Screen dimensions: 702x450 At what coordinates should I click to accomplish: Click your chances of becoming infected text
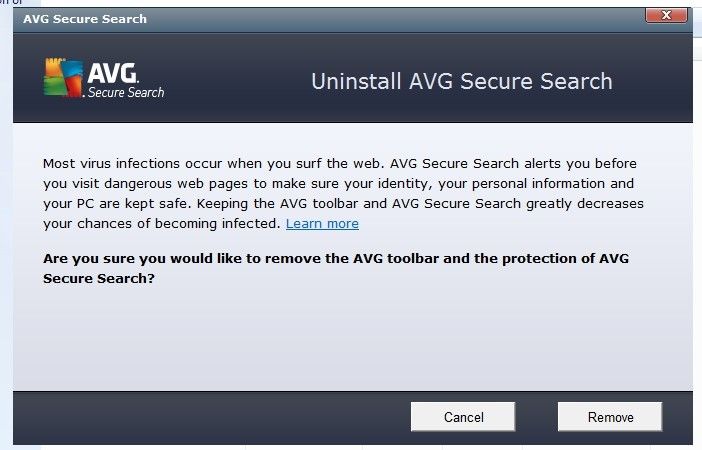pos(162,223)
